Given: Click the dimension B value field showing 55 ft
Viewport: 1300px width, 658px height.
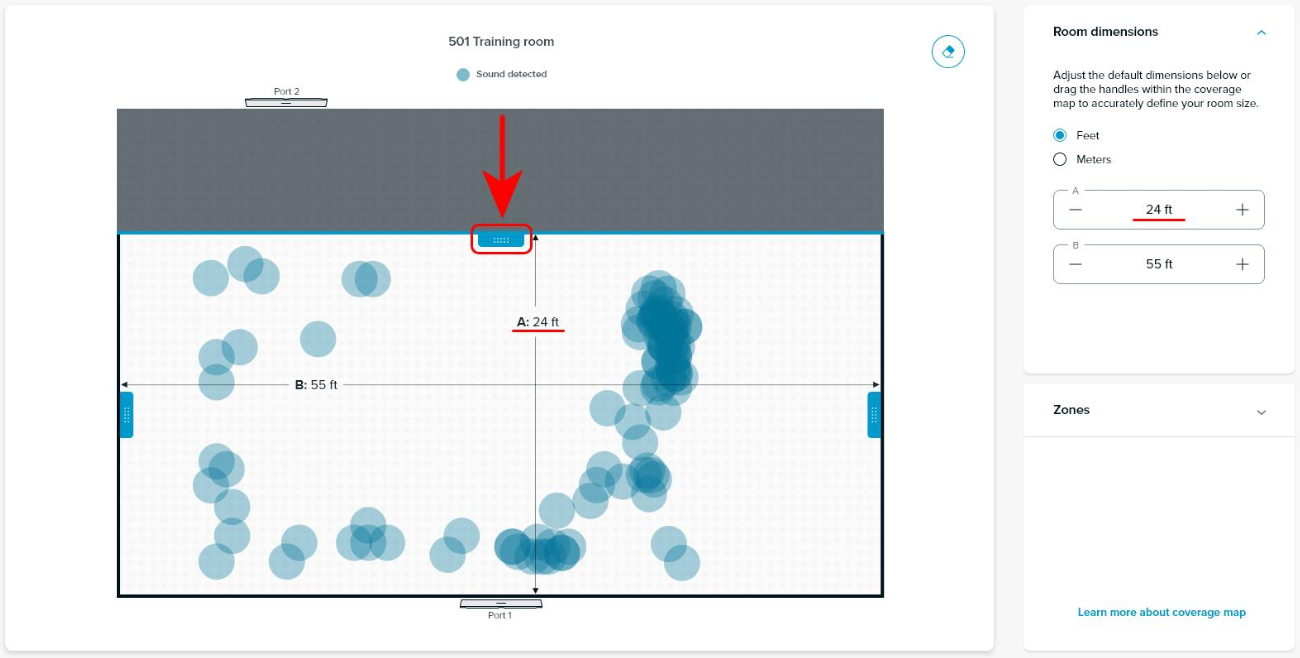Looking at the screenshot, I should coord(1159,264).
